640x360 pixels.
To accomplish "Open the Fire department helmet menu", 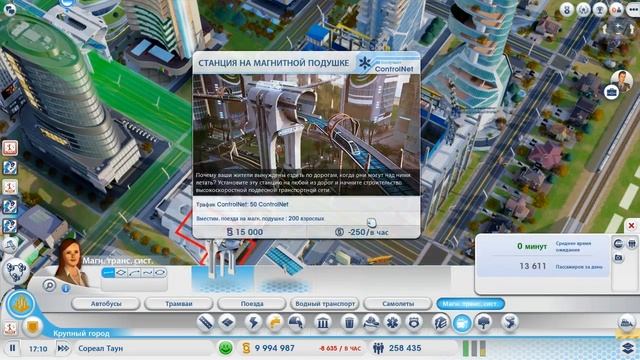I will [x=371, y=322].
